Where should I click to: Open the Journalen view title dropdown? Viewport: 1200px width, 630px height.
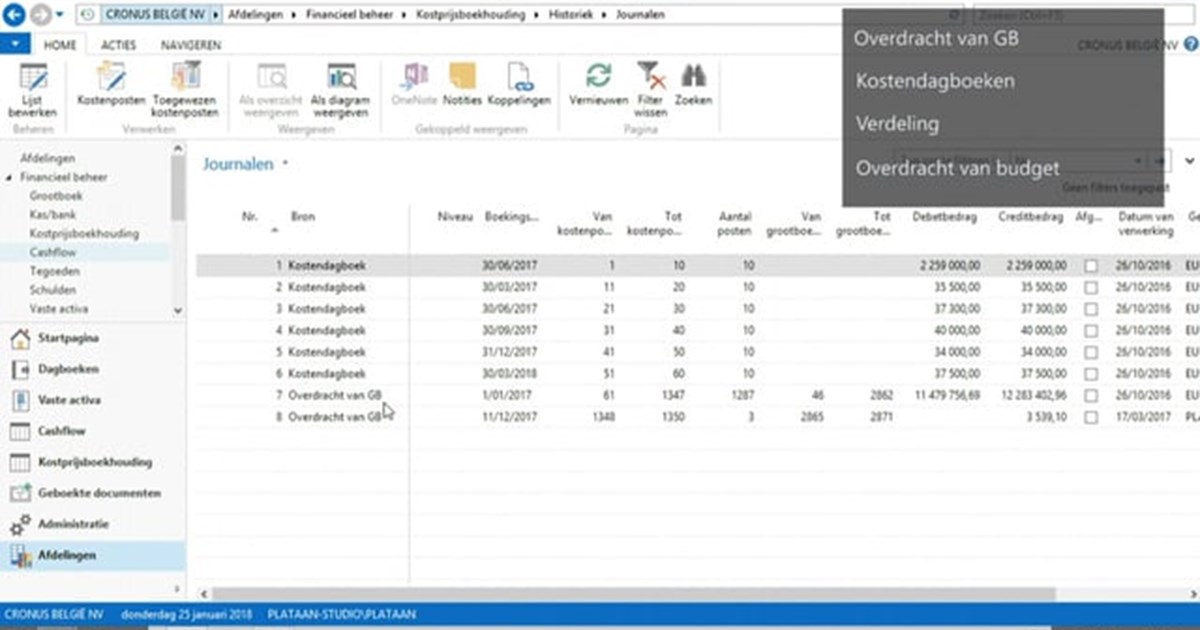(x=285, y=165)
